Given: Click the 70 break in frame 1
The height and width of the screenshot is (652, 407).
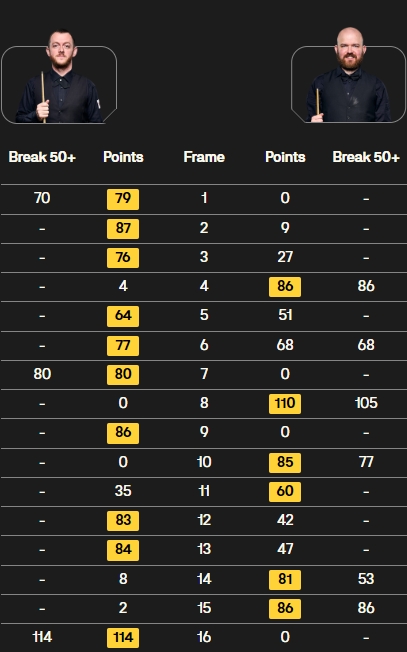Looking at the screenshot, I should [x=42, y=198].
